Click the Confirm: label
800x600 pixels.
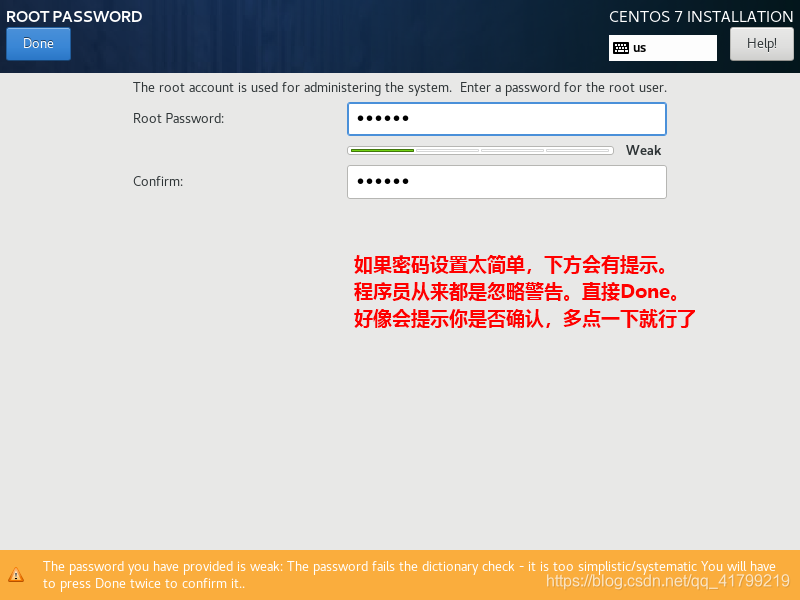click(x=158, y=182)
